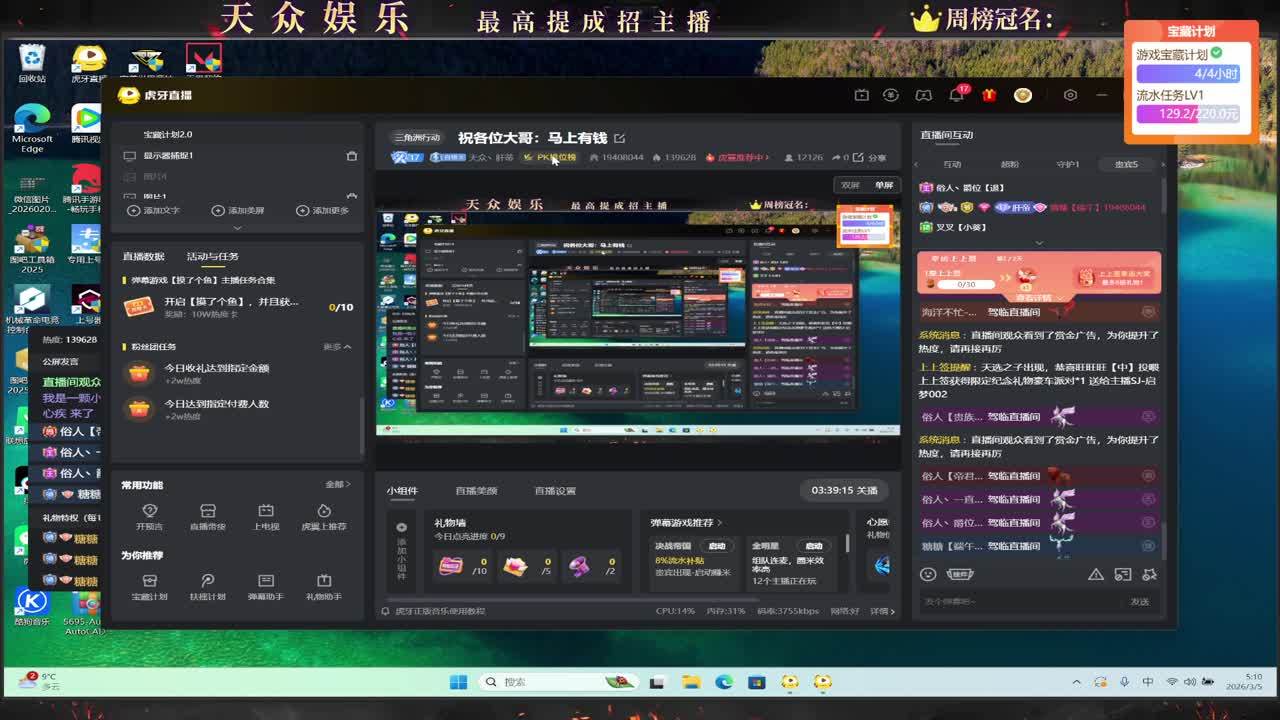Select the 小组件 tab

click(x=402, y=491)
